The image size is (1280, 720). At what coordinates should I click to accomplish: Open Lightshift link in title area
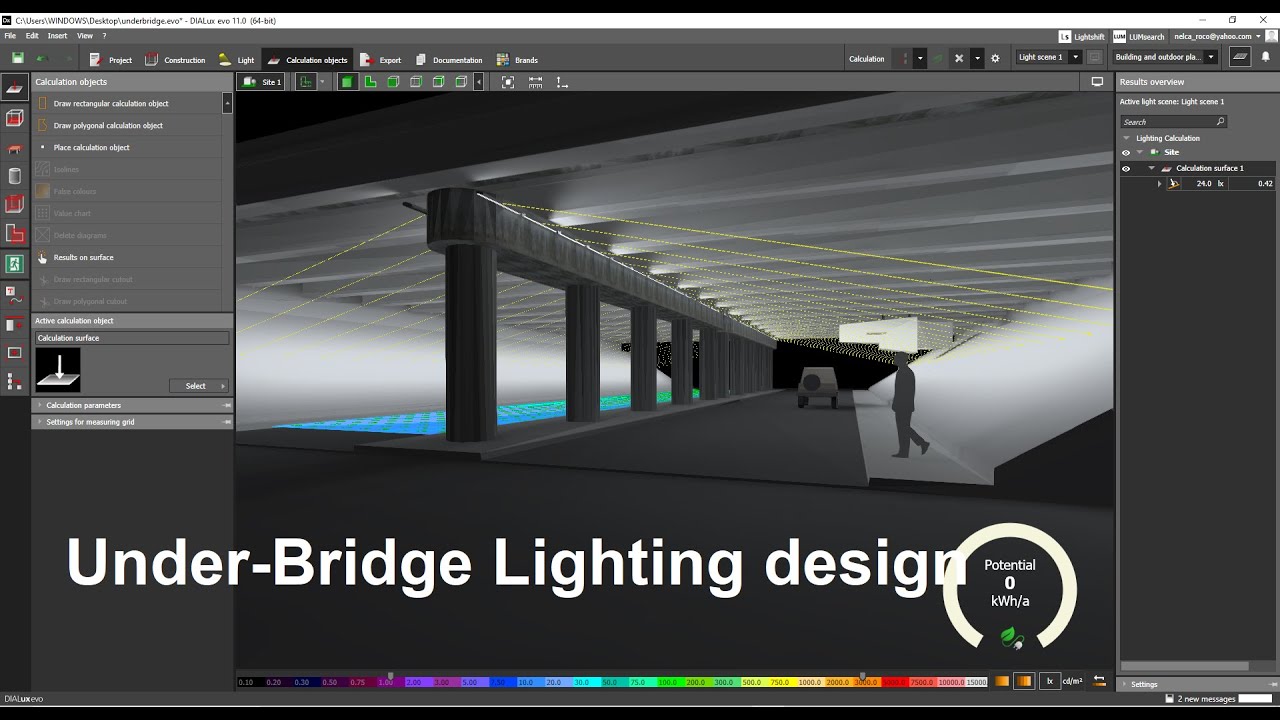point(1082,37)
